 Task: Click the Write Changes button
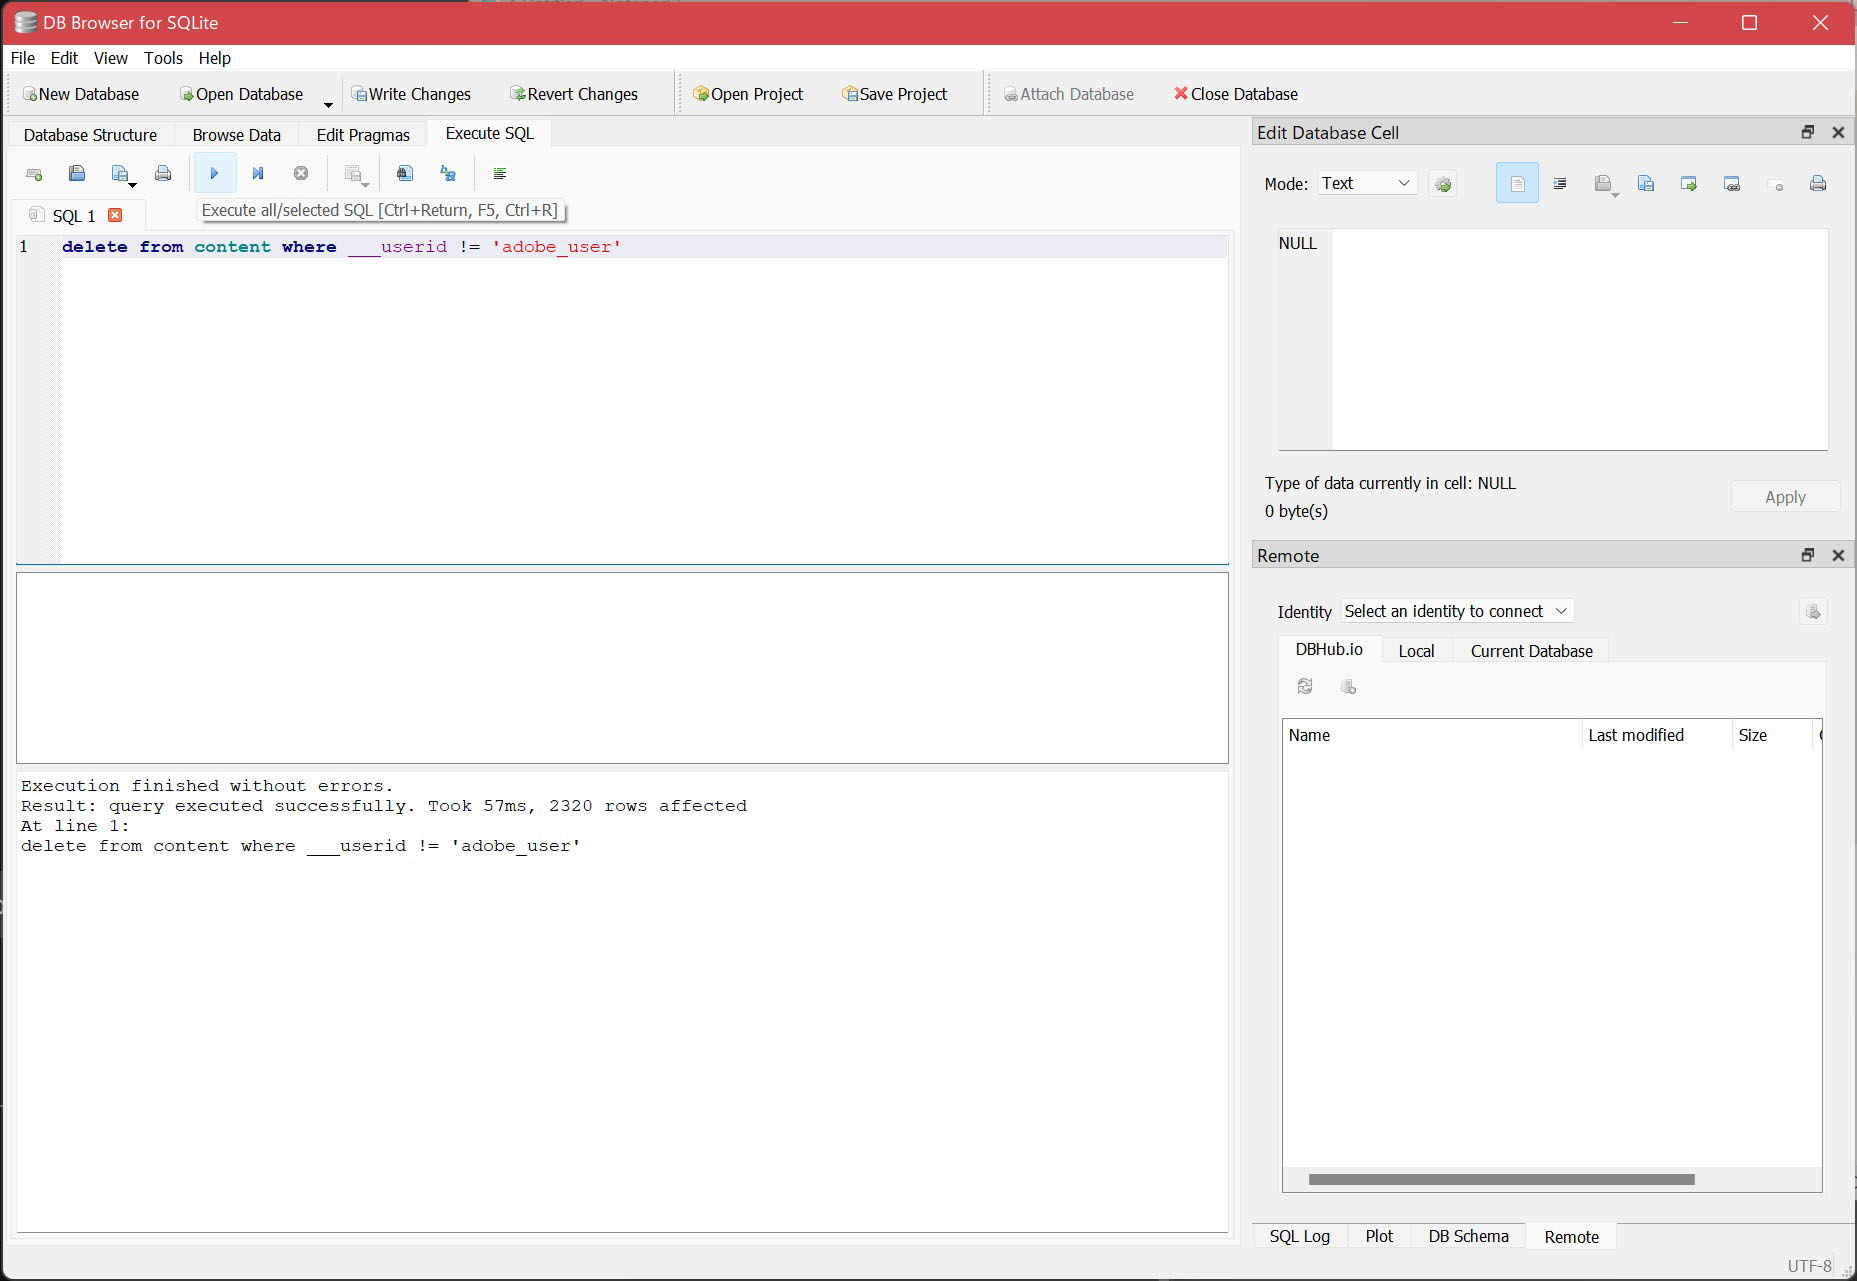tap(411, 94)
